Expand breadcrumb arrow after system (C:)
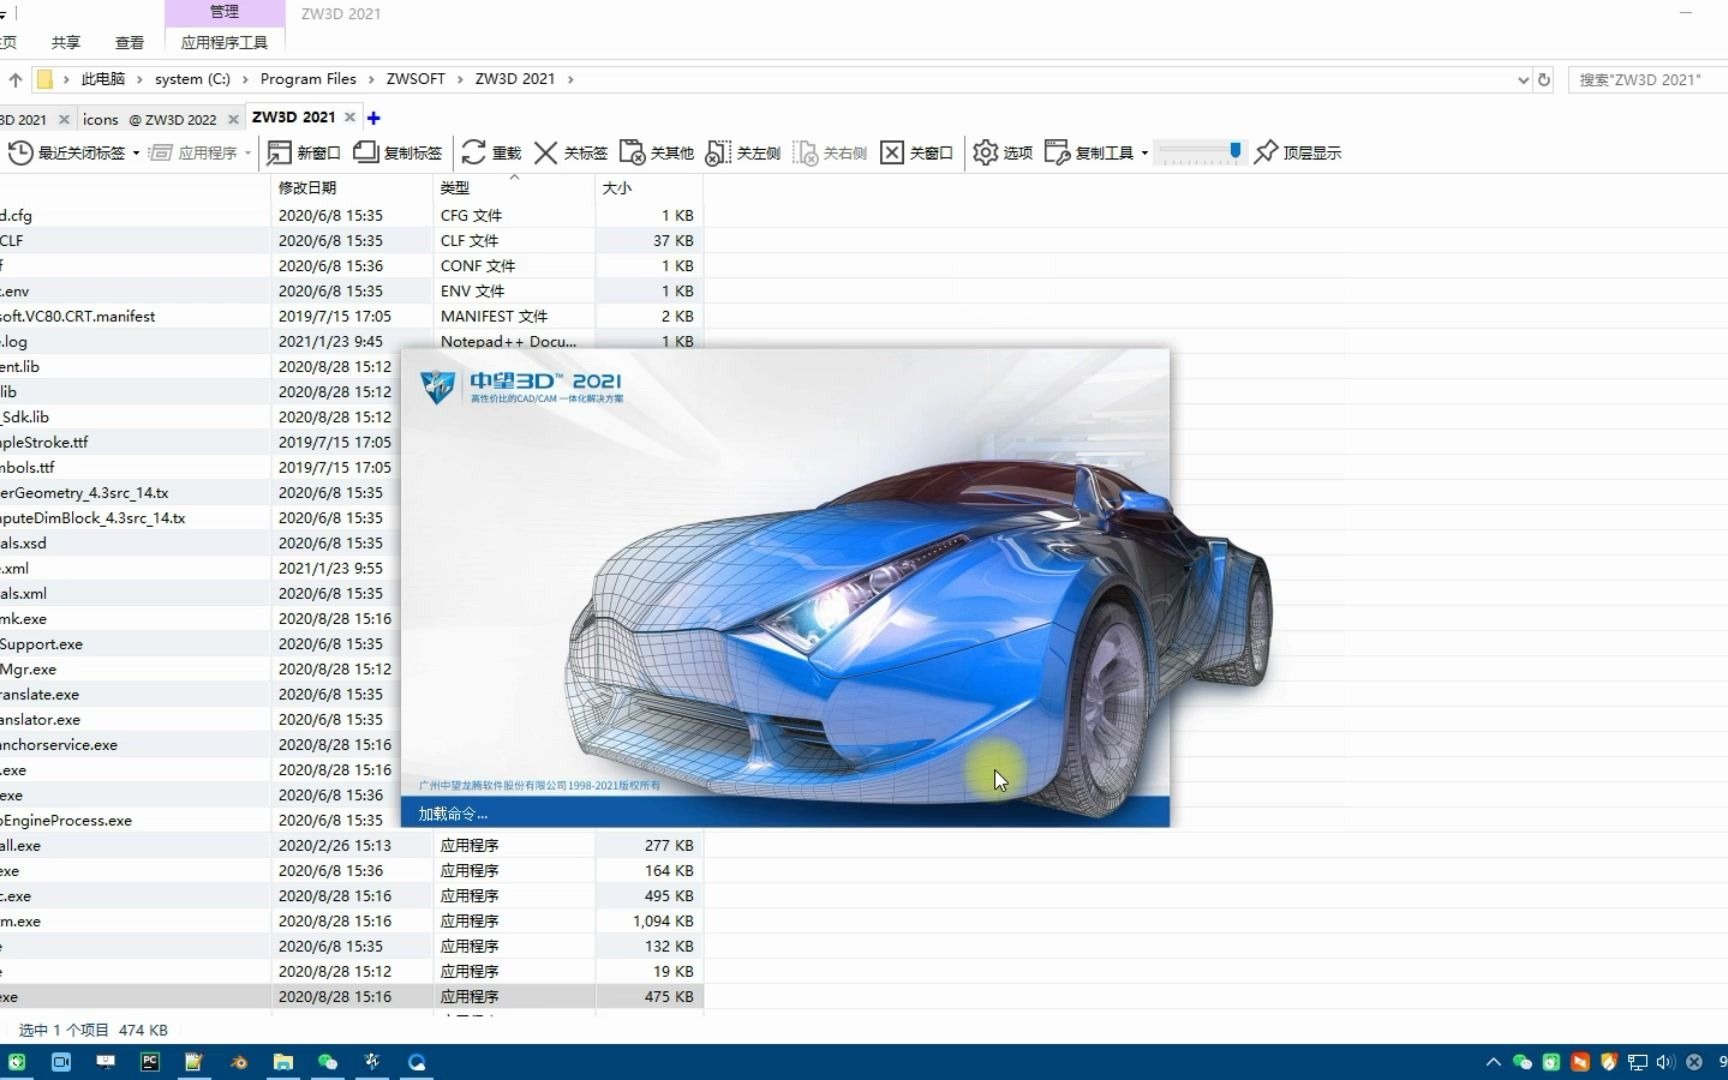Image resolution: width=1728 pixels, height=1080 pixels. 245,79
